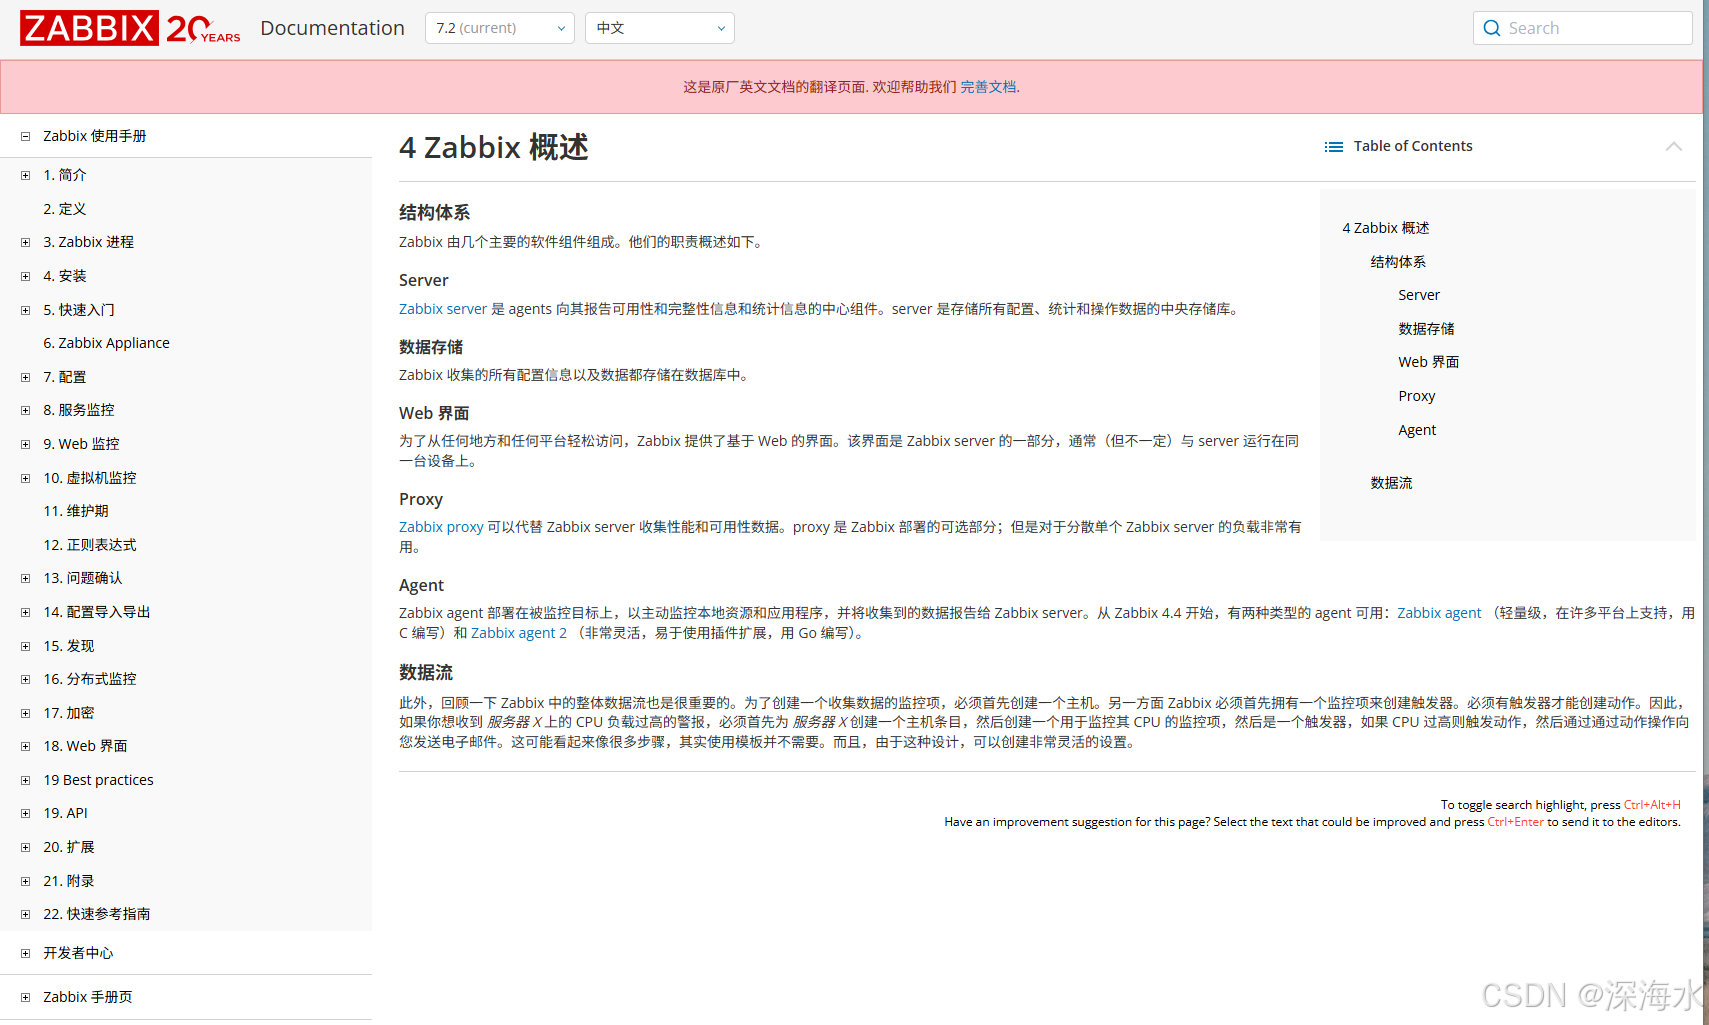Open the 中文 language dropdown
The image size is (1709, 1025).
coord(660,28)
